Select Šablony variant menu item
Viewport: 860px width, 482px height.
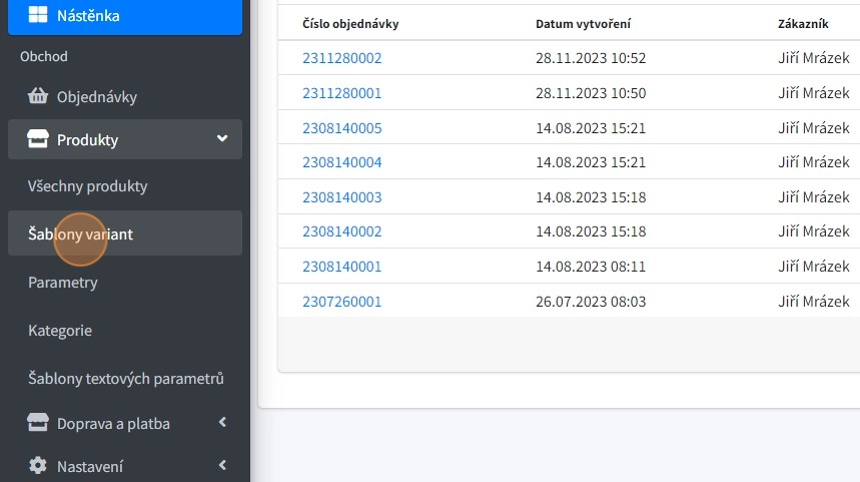81,234
